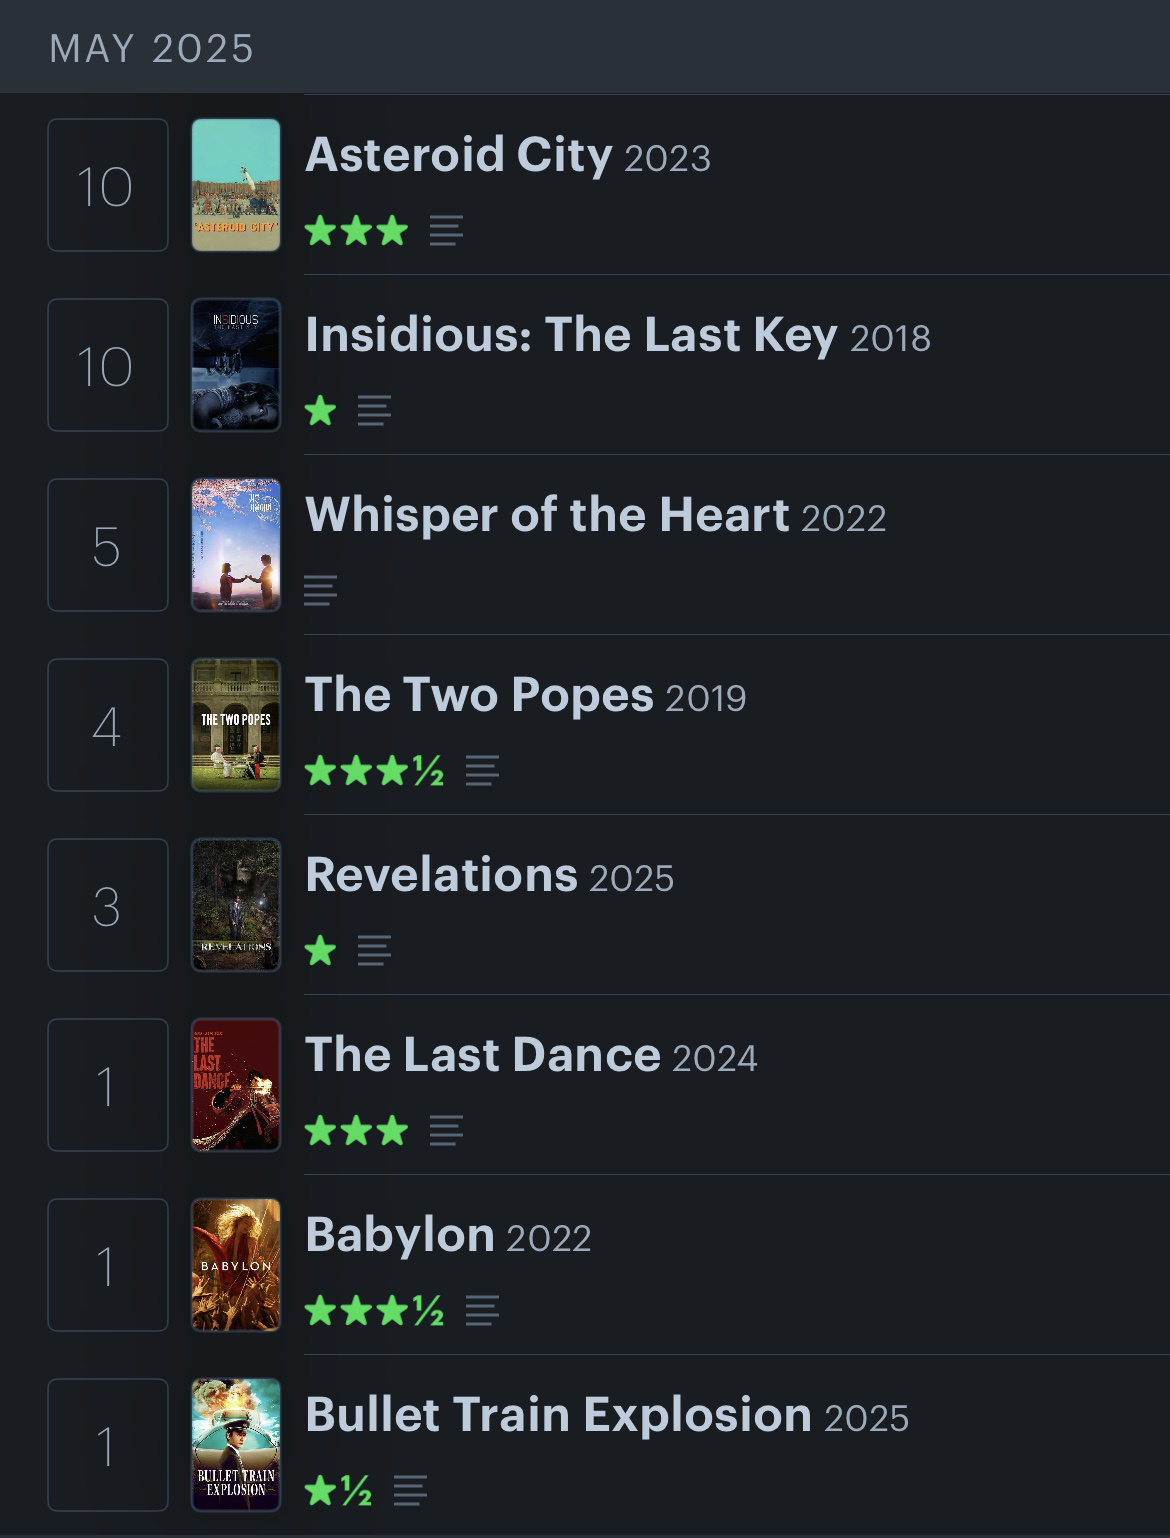The width and height of the screenshot is (1170, 1538).
Task: Open the Bullet Train Explosion poster
Action: pyautogui.click(x=236, y=1445)
